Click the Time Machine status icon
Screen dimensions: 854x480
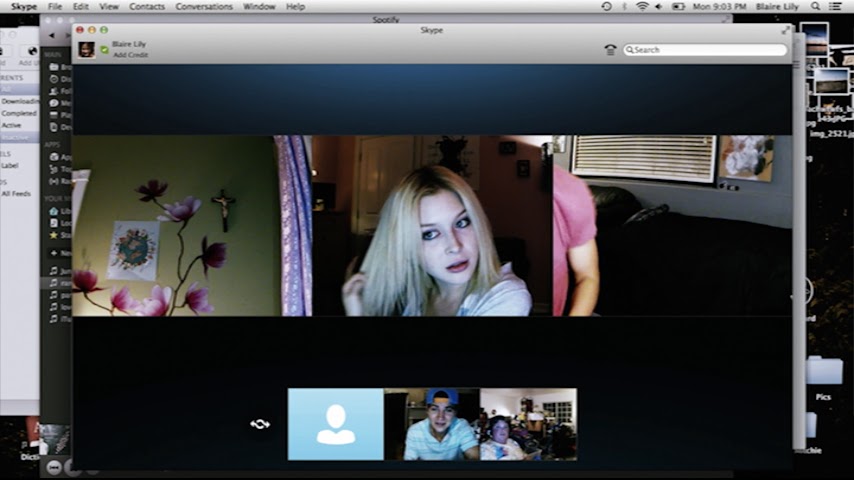click(606, 6)
